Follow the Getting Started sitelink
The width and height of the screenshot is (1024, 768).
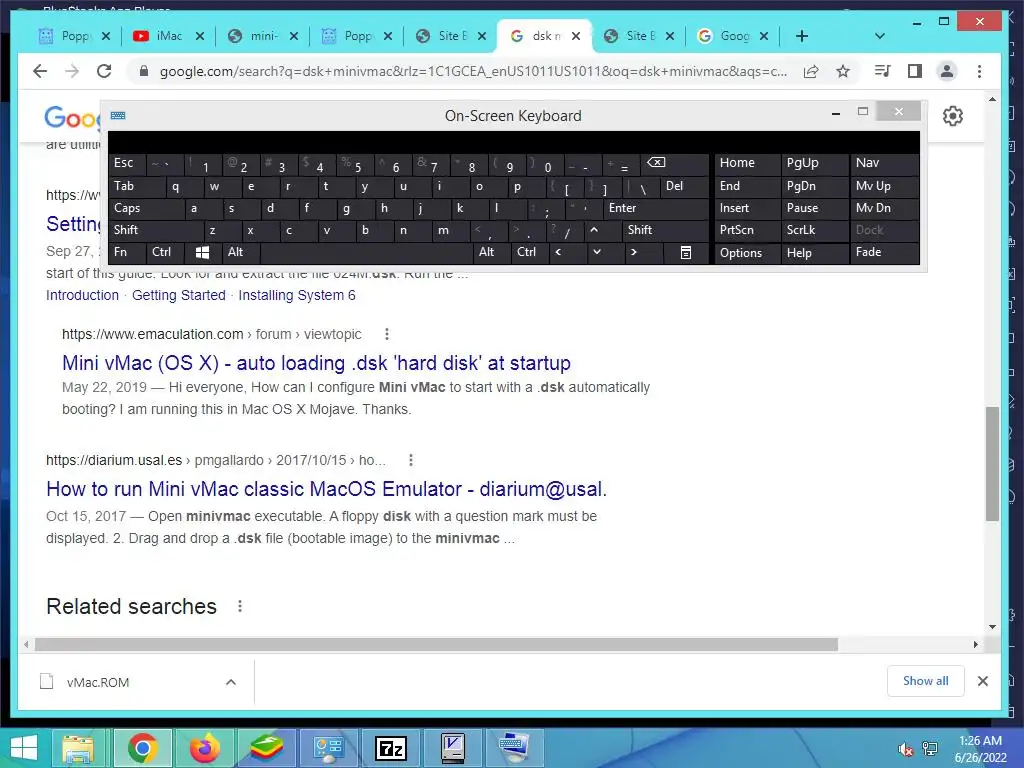178,295
